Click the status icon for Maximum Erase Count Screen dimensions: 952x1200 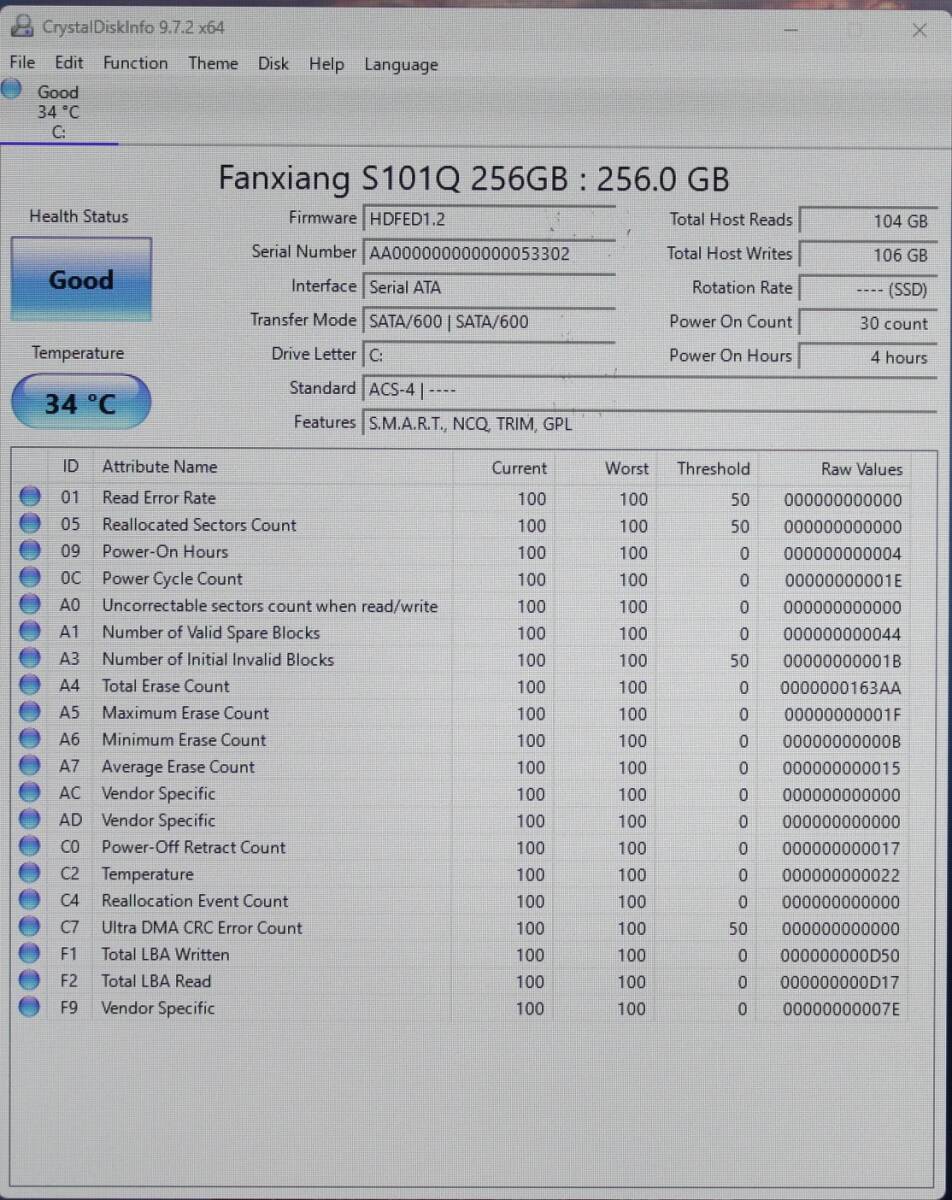coord(31,713)
